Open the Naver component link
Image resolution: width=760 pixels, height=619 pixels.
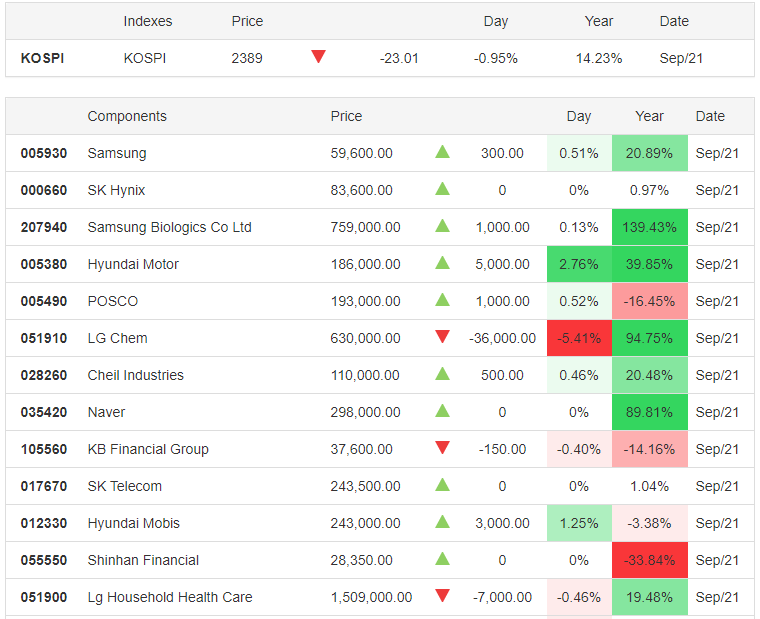(x=106, y=412)
